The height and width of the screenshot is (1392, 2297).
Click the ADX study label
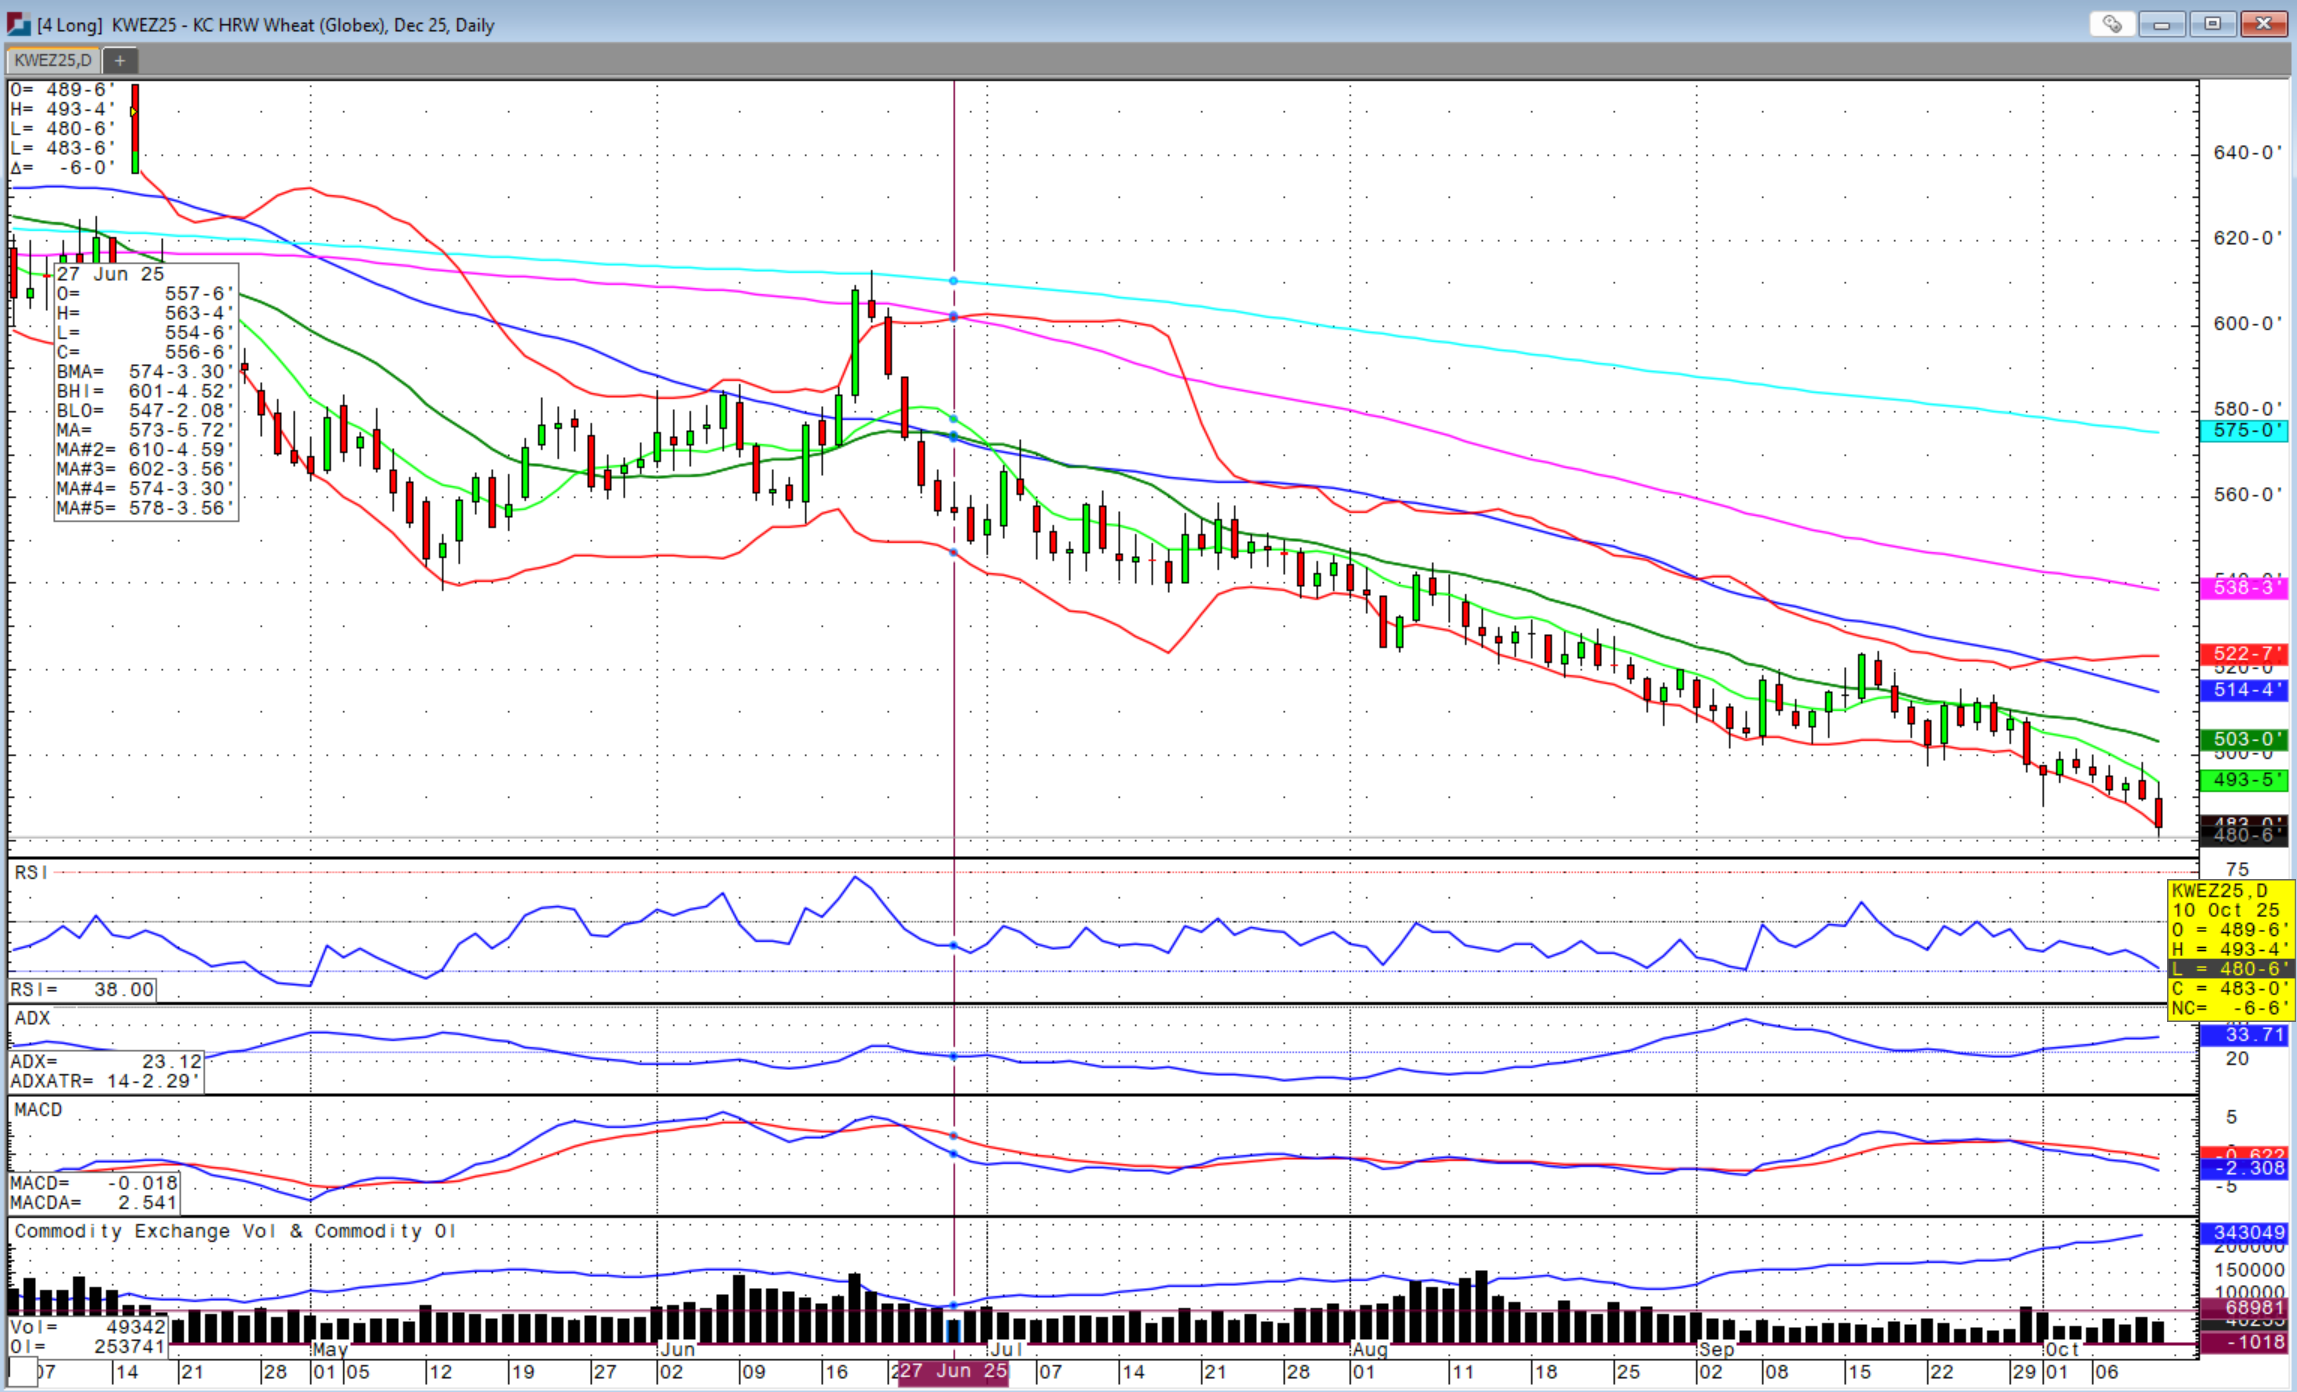pos(32,1018)
